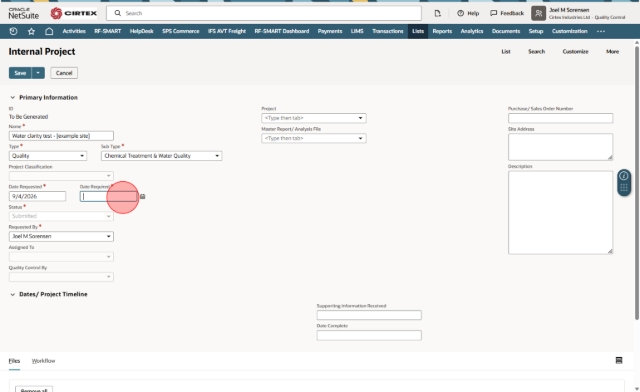
Task: Switch to the Files subtab
Action: [14, 361]
